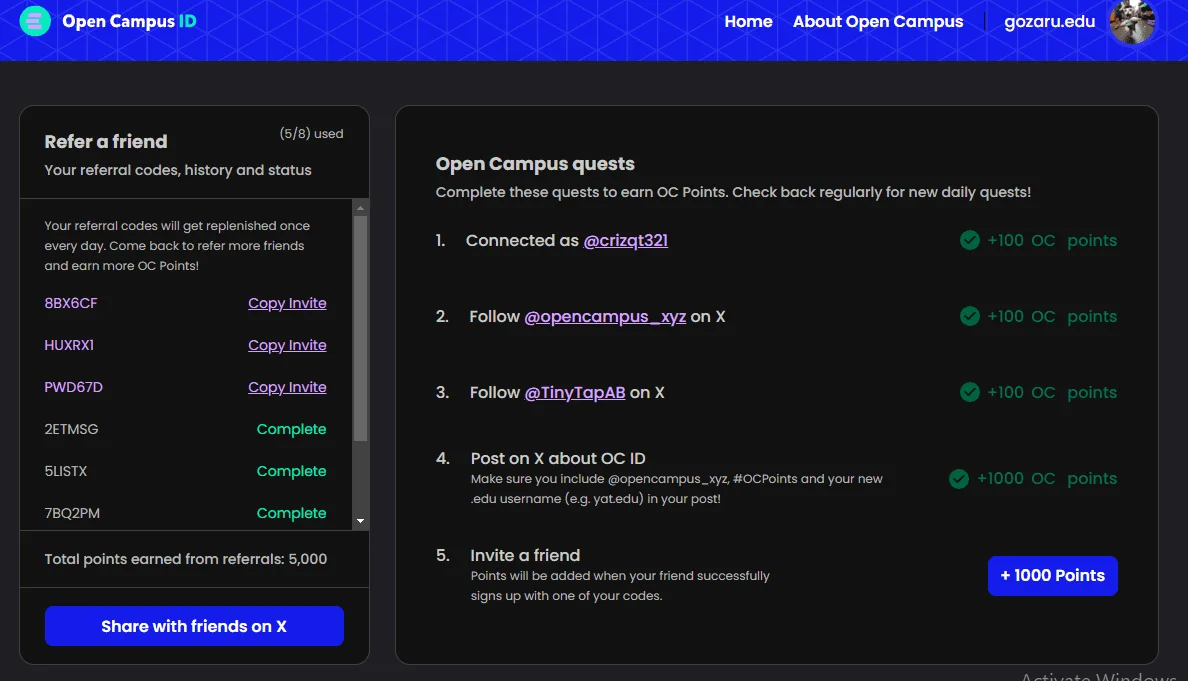Screen dimensions: 1188x681
Task: Click Share with friends on X button
Action: click(x=194, y=626)
